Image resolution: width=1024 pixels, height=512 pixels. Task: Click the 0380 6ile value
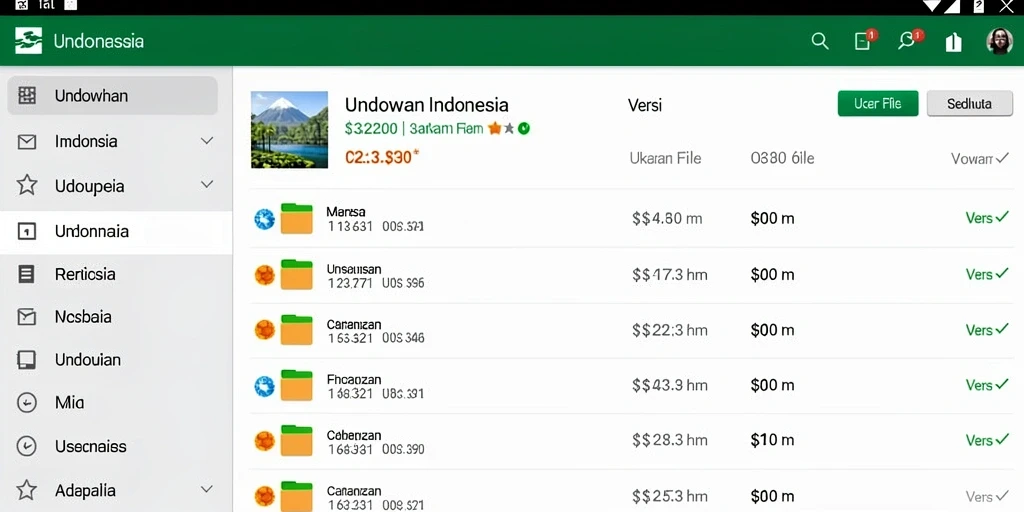coord(782,158)
